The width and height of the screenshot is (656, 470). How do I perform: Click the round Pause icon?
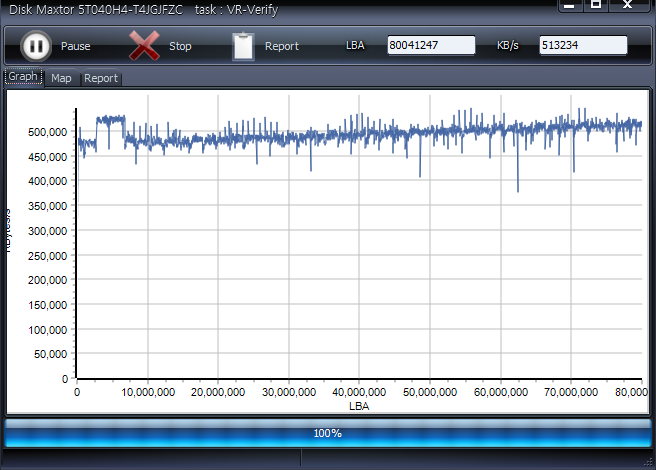[36, 46]
